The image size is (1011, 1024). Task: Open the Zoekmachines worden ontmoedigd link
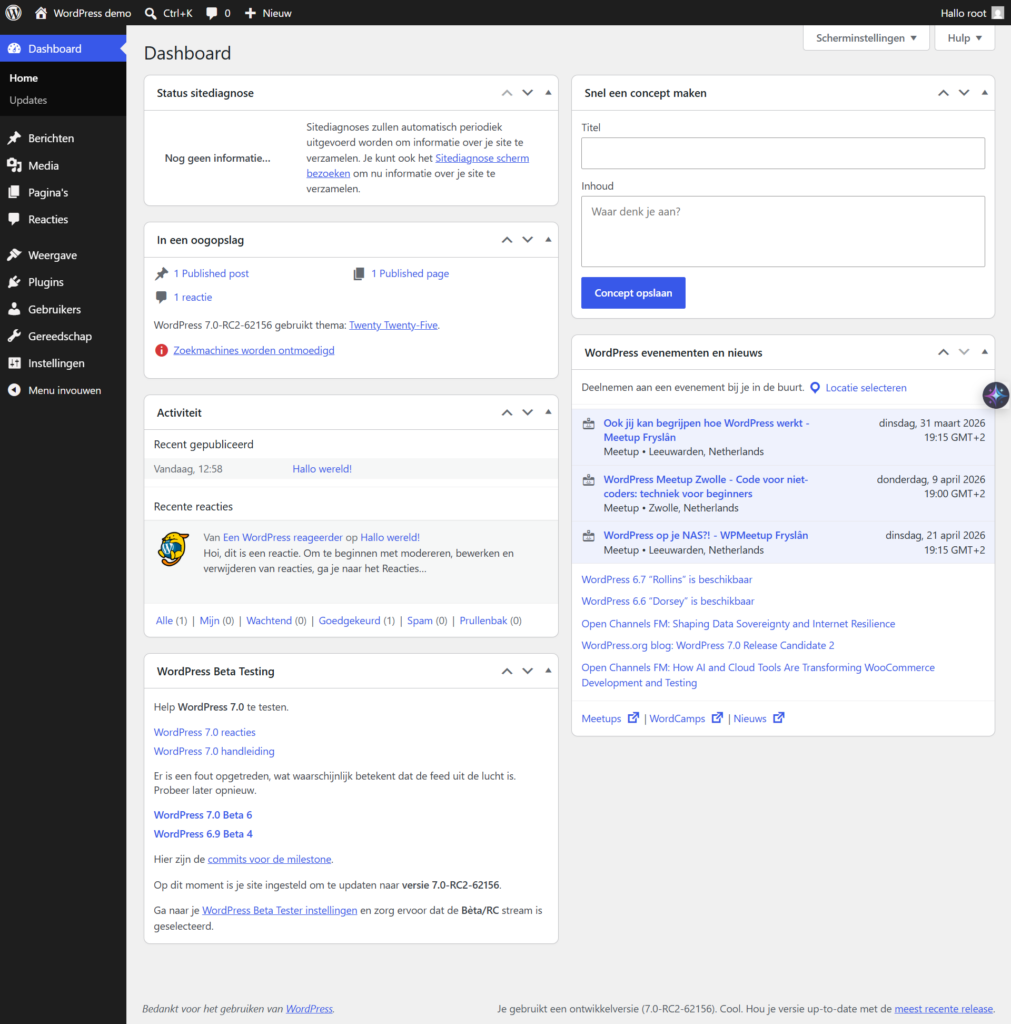point(253,351)
